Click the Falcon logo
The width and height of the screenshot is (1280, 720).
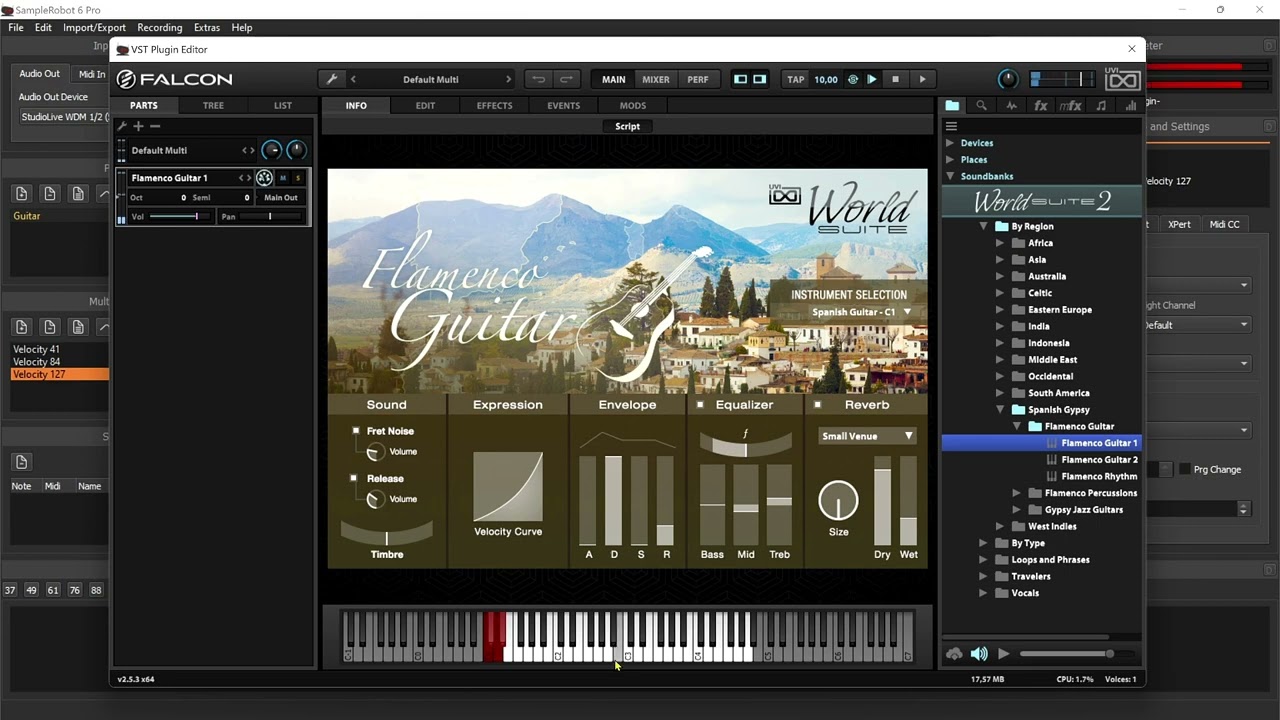[175, 79]
